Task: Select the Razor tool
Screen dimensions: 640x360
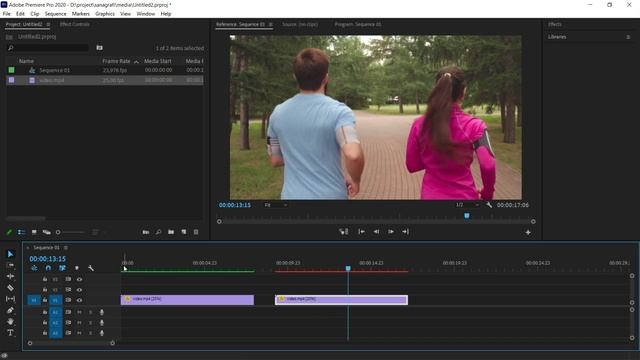Action: 10,288
